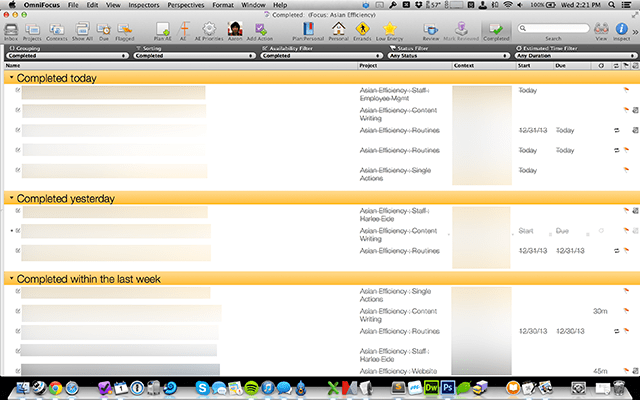Viewport: 640px width, 400px height.
Task: Open the Inspect info icon
Action: pyautogui.click(x=621, y=31)
